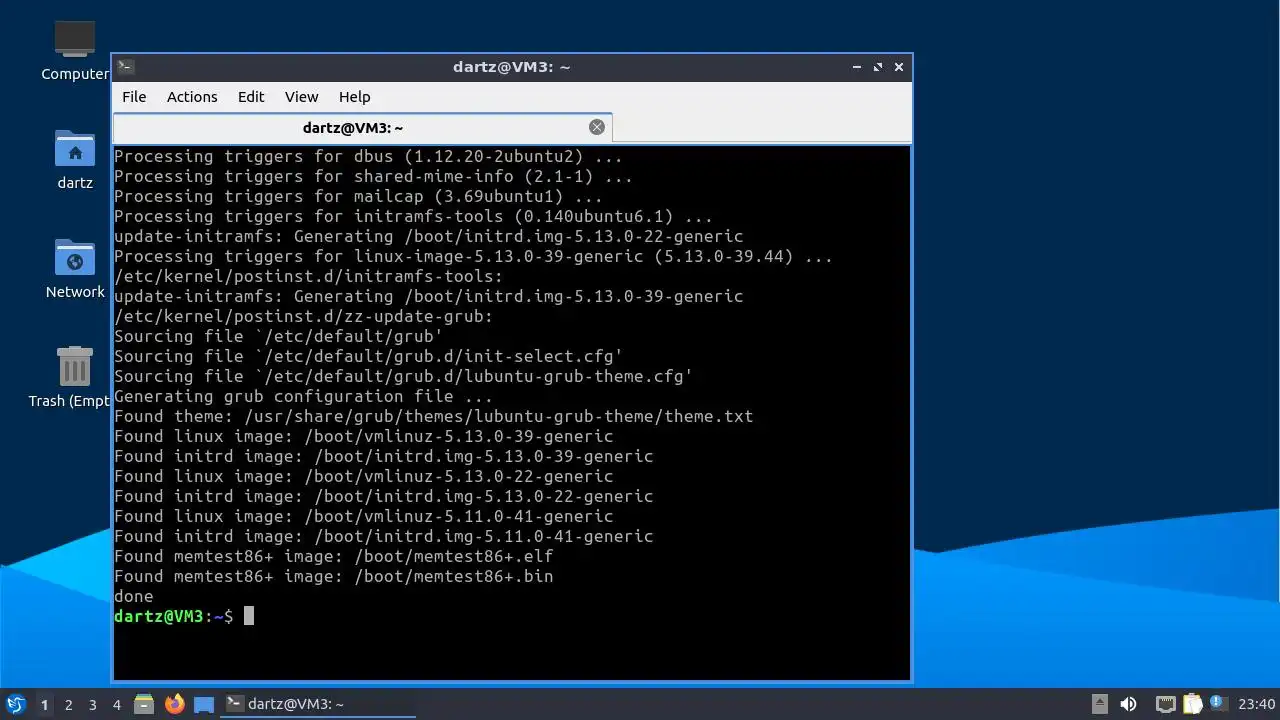
Task: Open the dartz home folder icon
Action: pyautogui.click(x=75, y=160)
